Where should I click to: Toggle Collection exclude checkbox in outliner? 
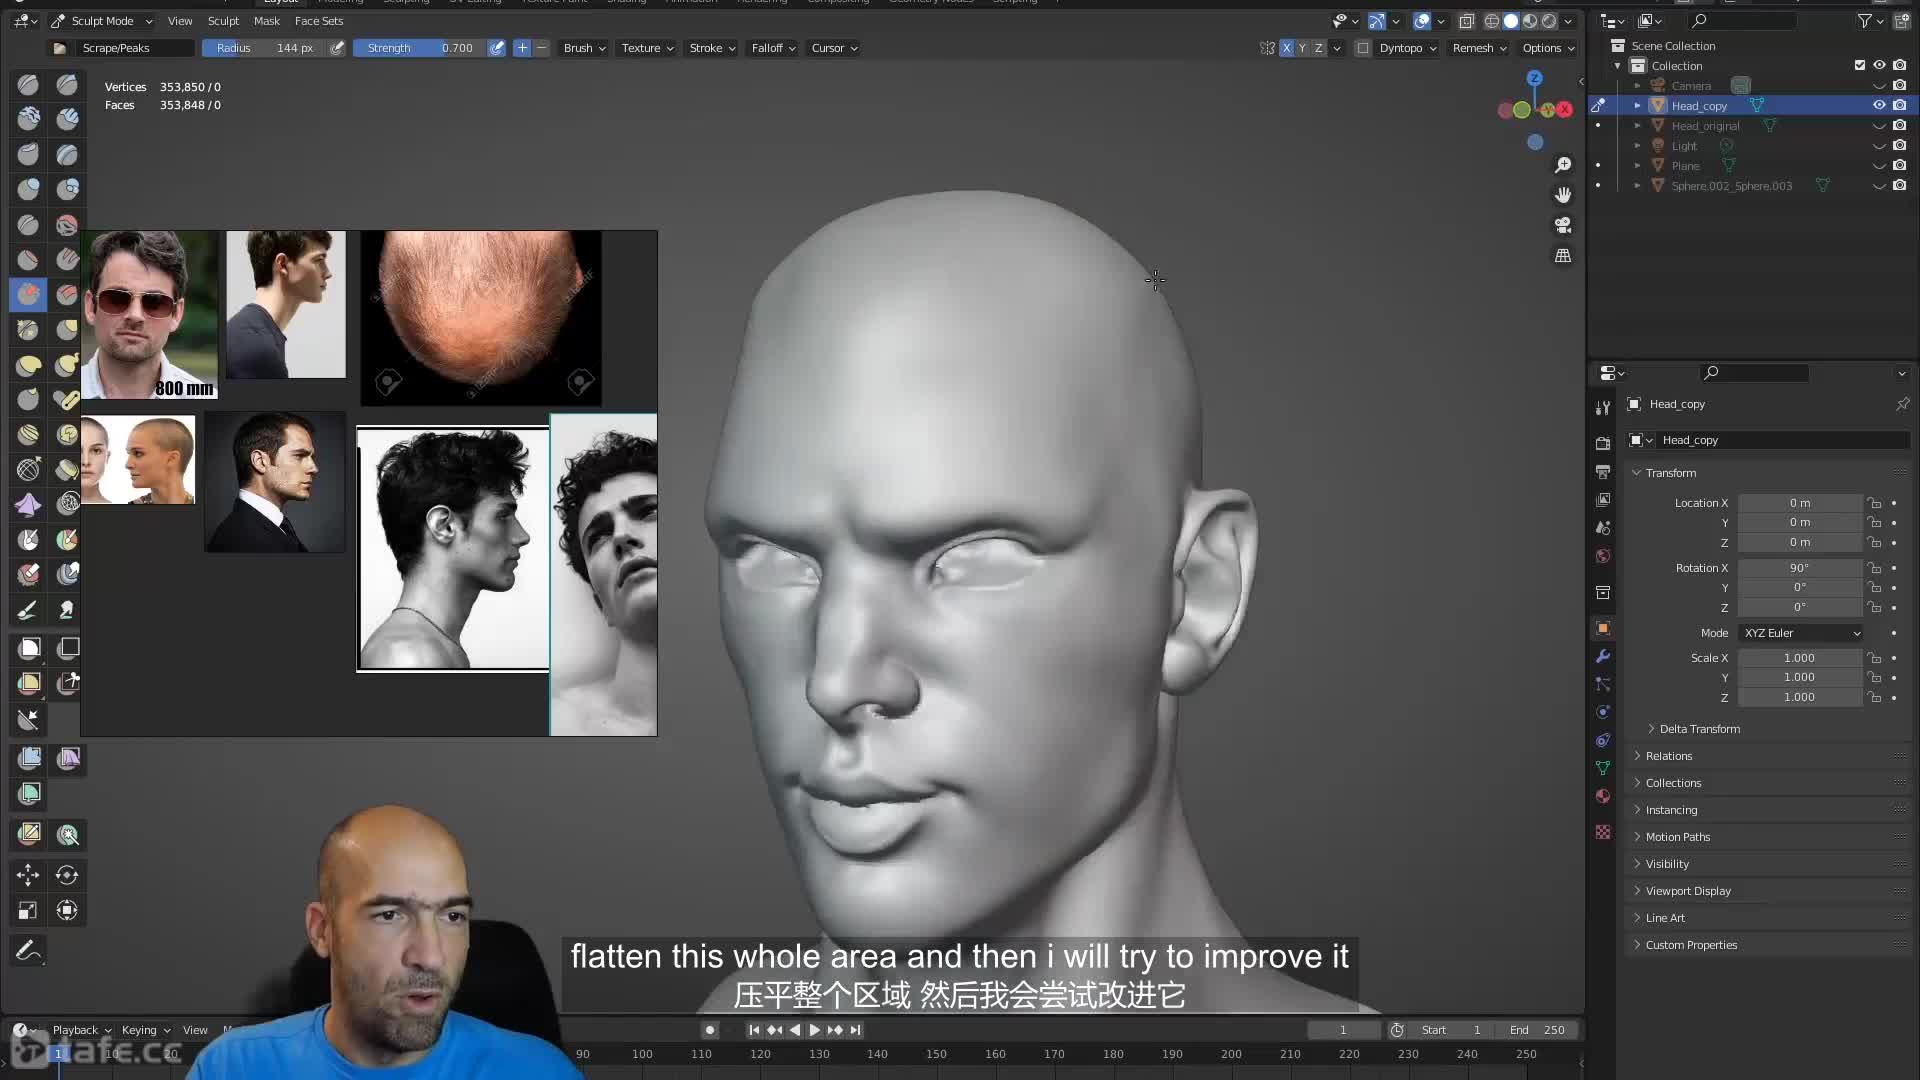1860,66
